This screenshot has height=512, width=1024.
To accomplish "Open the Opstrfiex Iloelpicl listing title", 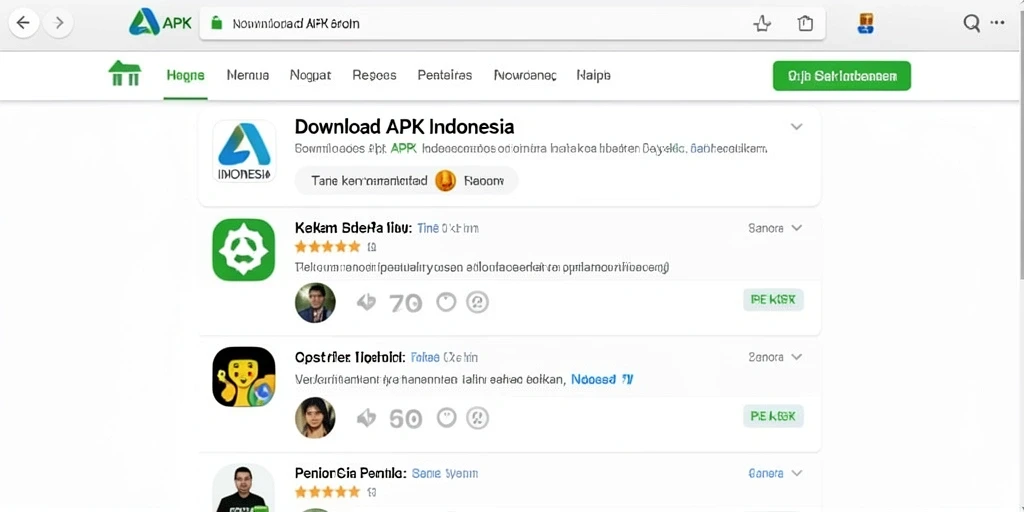I will pyautogui.click(x=351, y=357).
